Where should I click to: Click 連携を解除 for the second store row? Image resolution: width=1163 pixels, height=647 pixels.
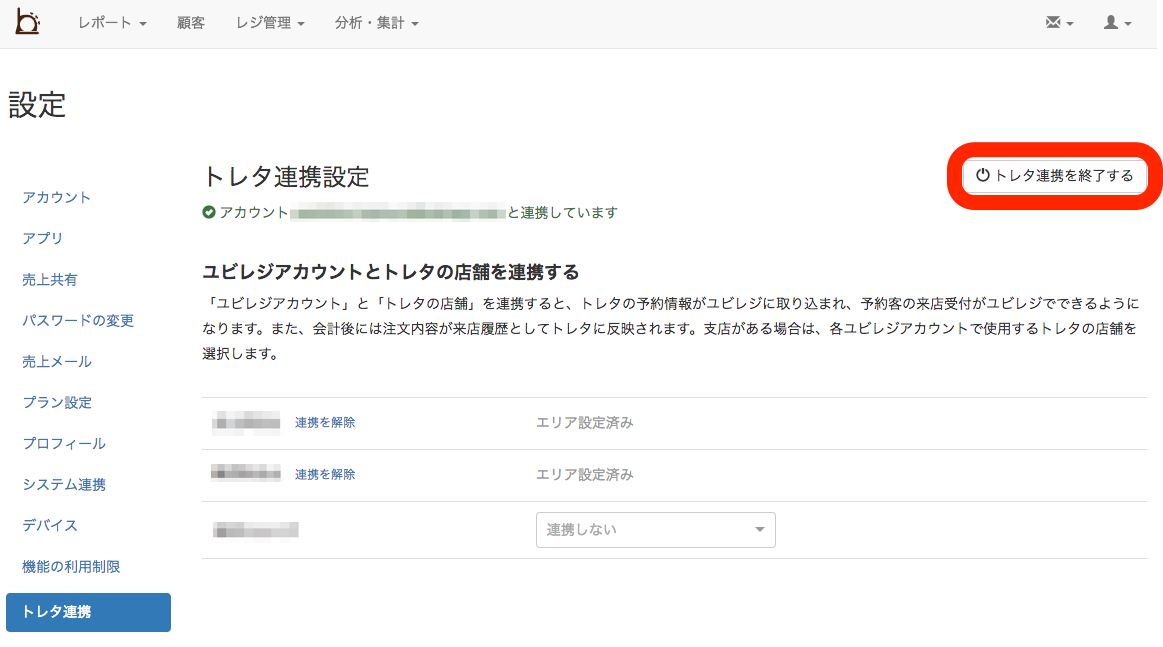(x=325, y=474)
